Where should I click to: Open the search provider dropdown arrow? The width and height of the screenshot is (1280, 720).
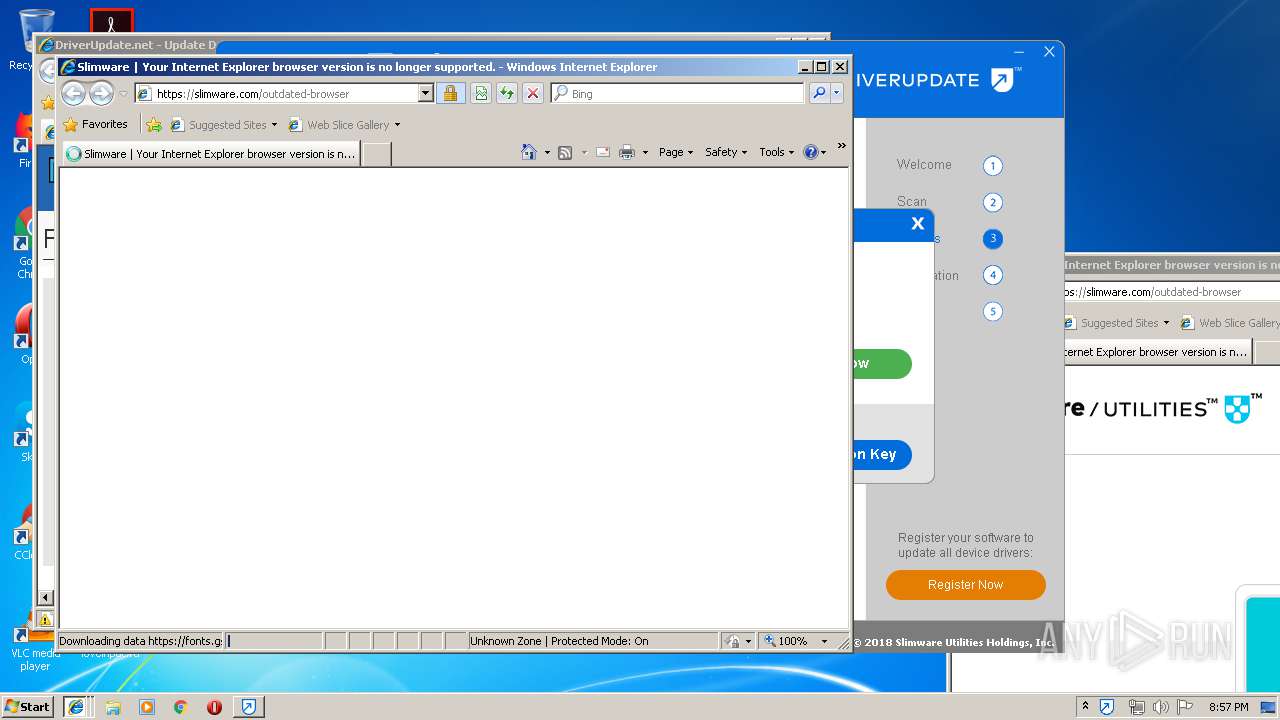pos(837,93)
